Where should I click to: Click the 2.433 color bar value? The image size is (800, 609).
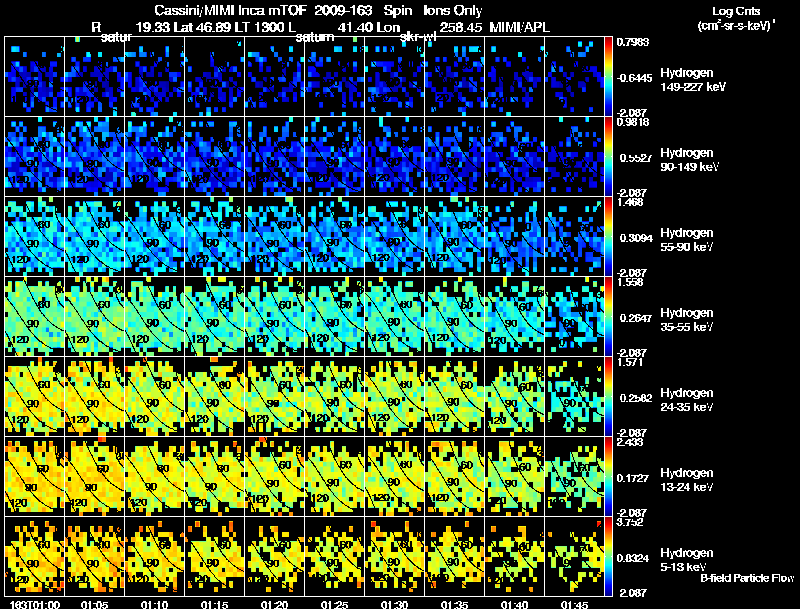tap(630, 442)
